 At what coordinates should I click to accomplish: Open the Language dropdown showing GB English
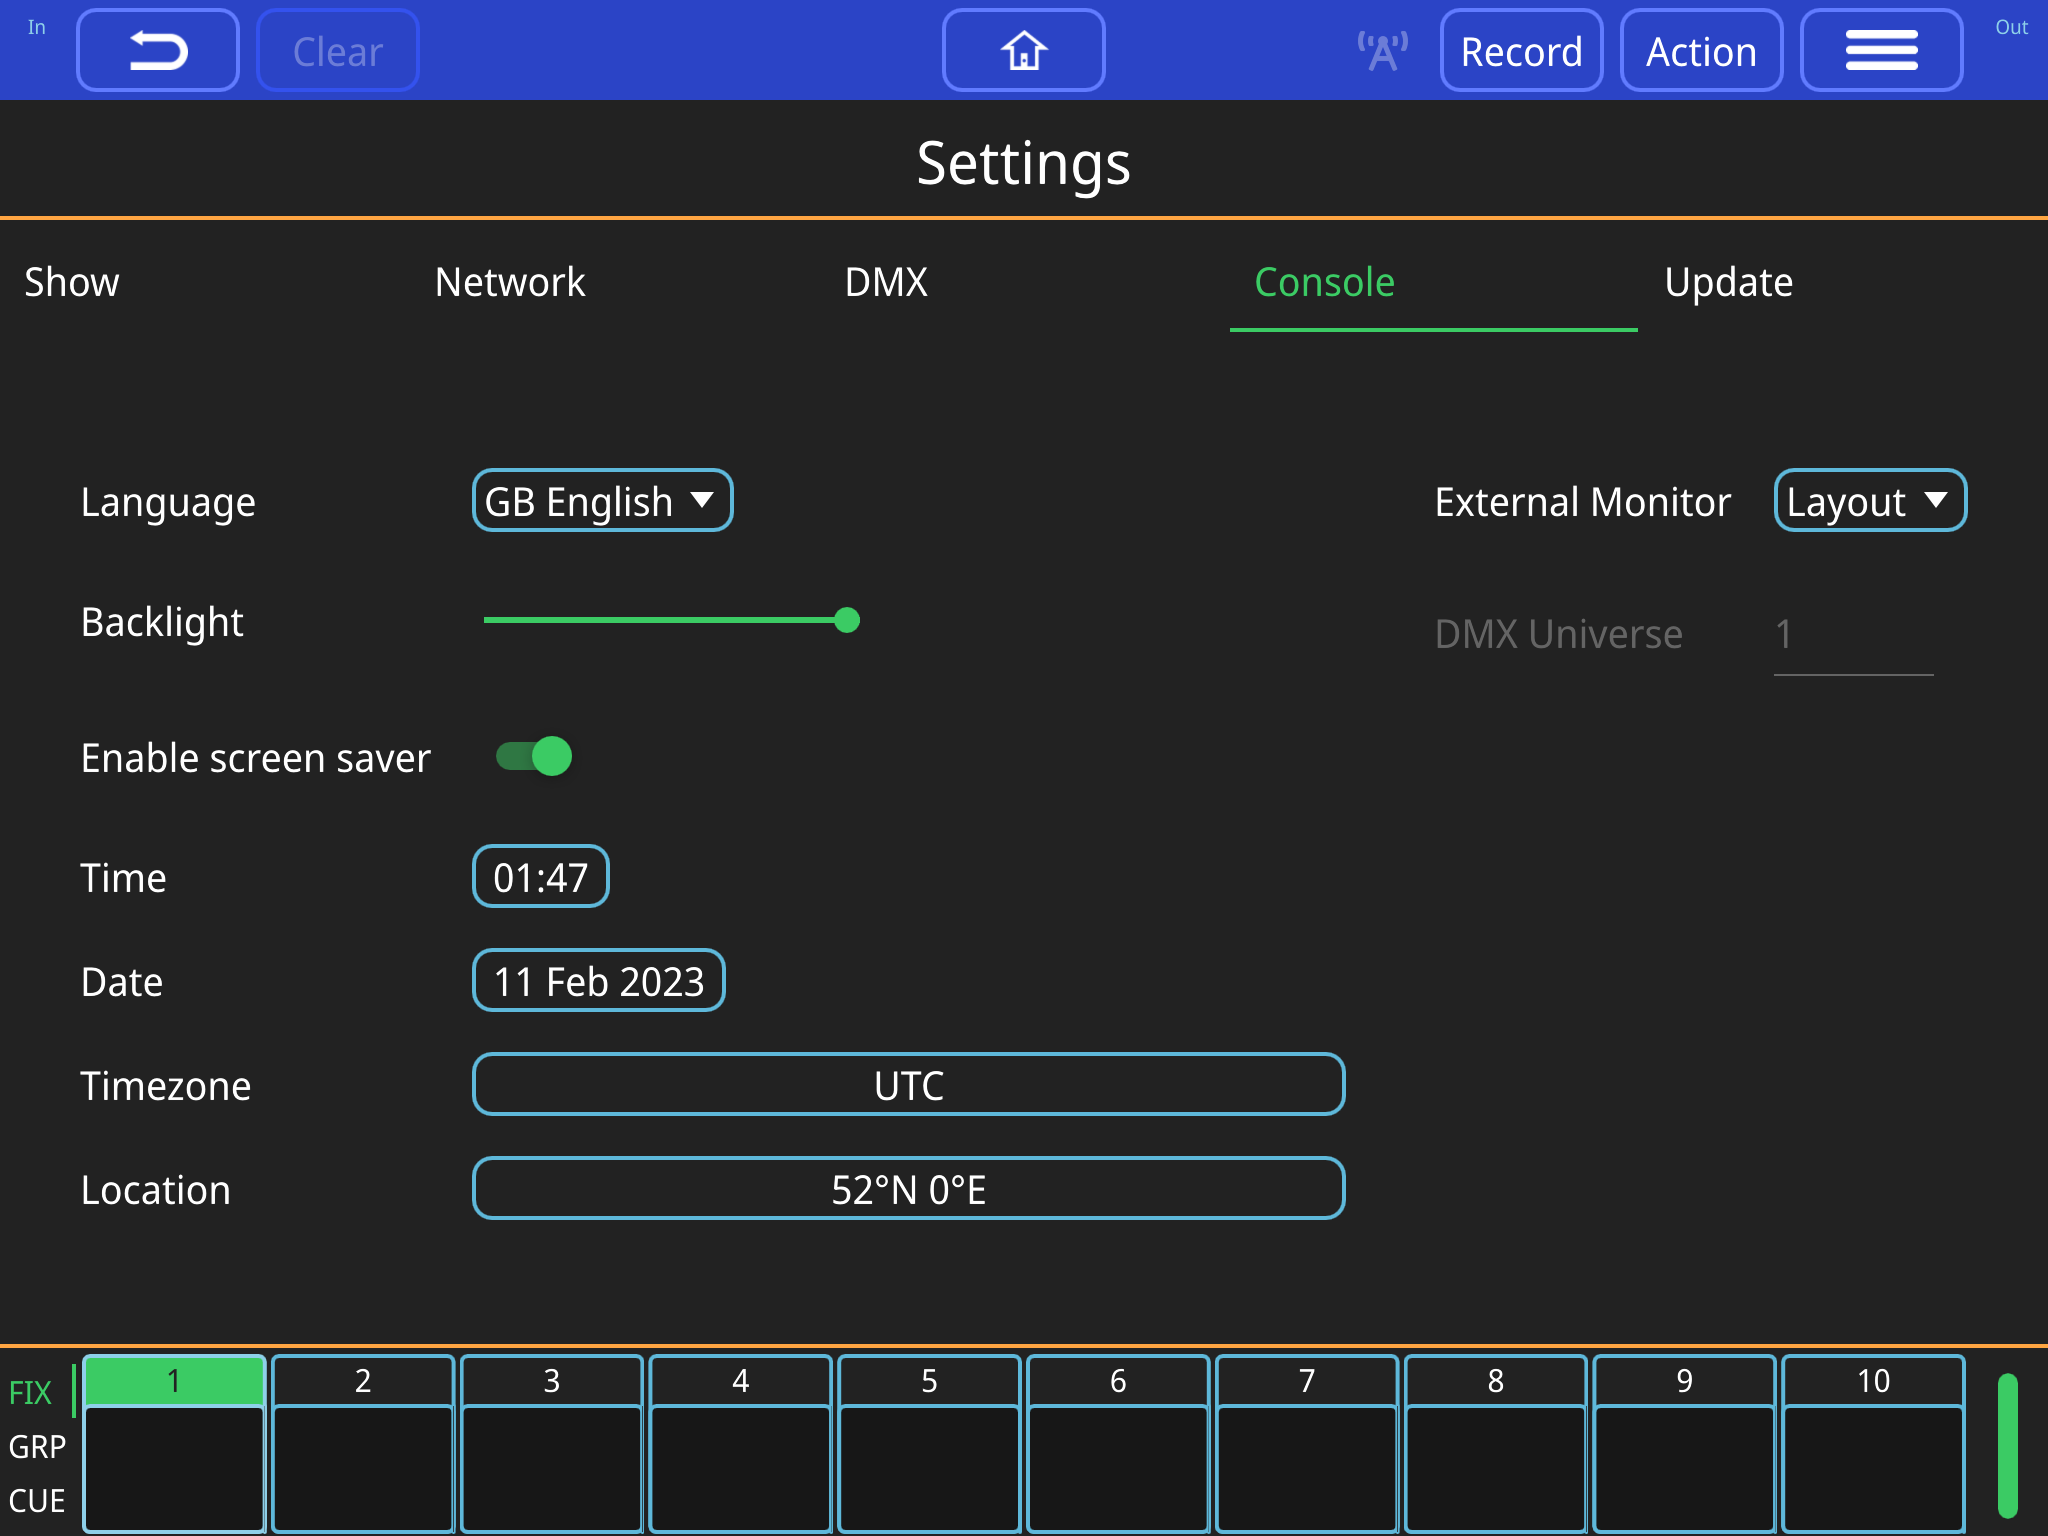602,501
